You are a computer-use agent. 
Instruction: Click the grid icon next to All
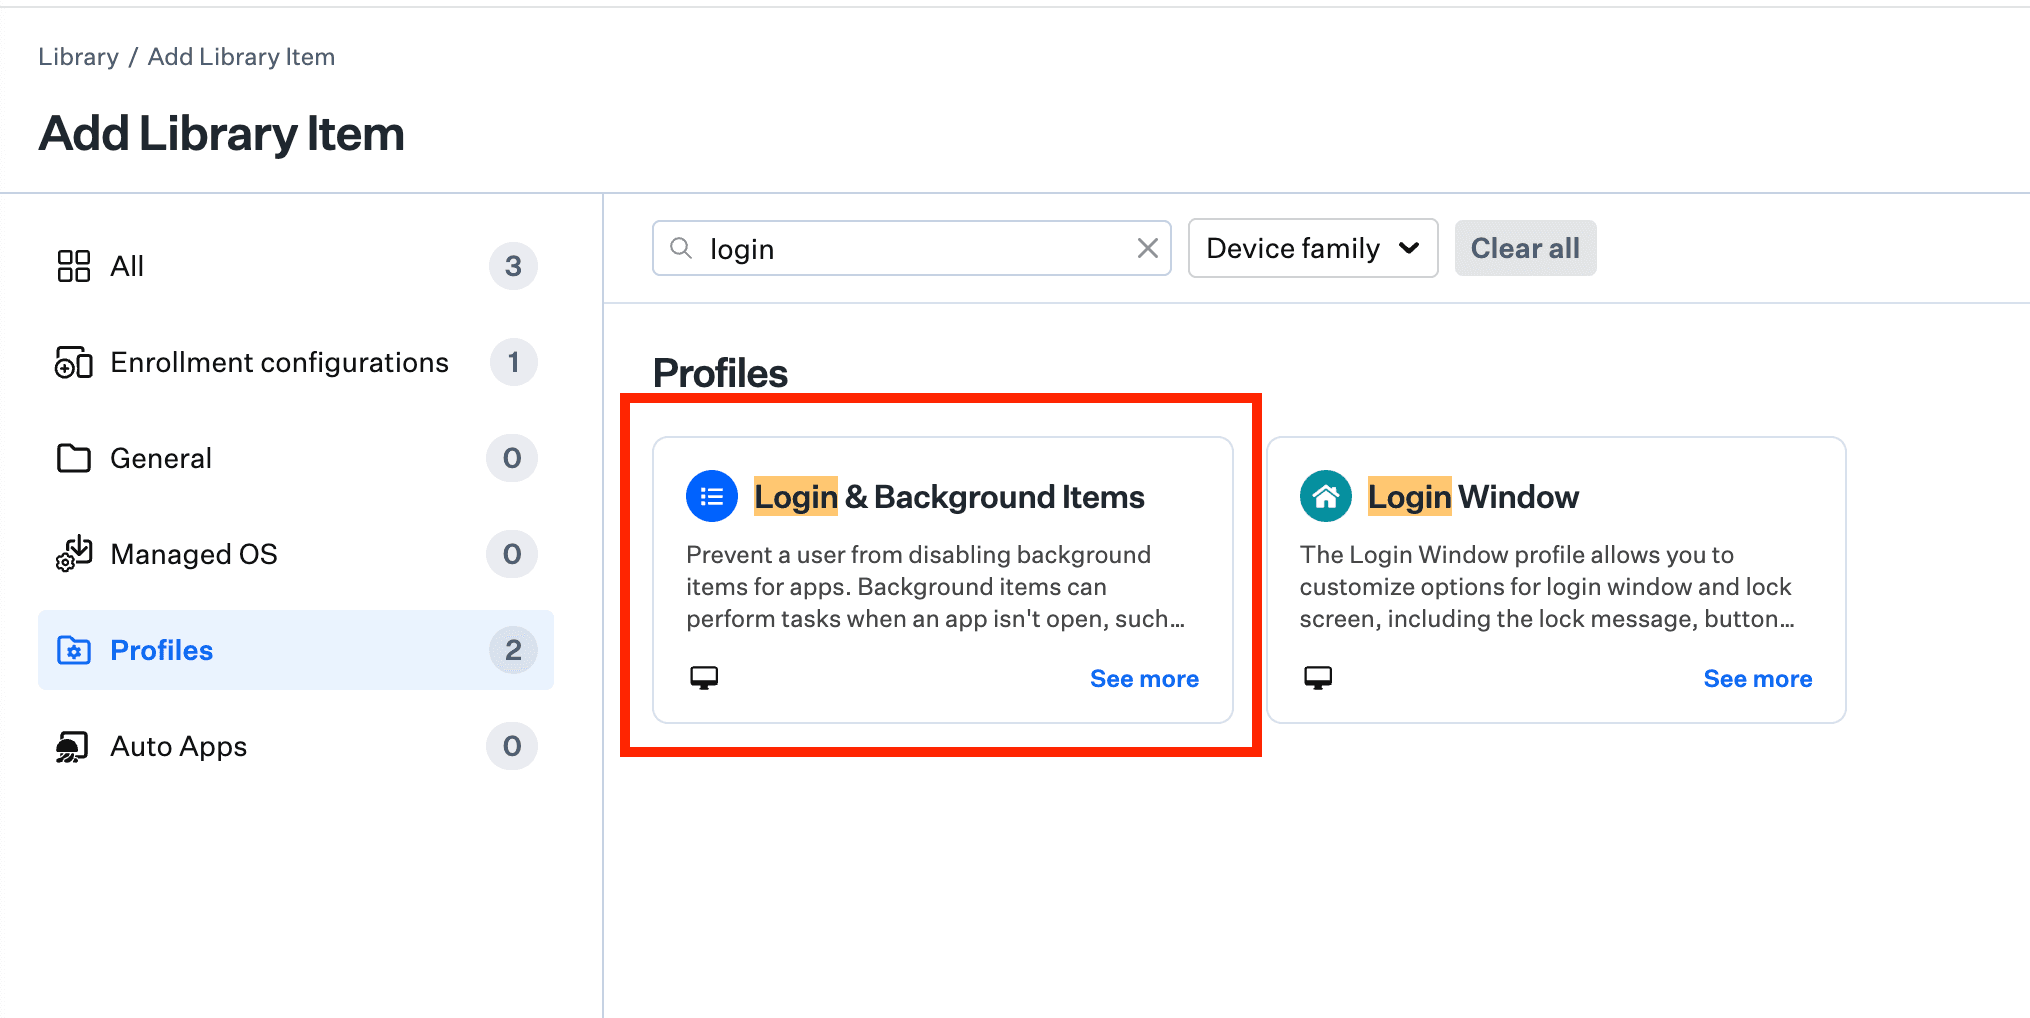tap(72, 266)
